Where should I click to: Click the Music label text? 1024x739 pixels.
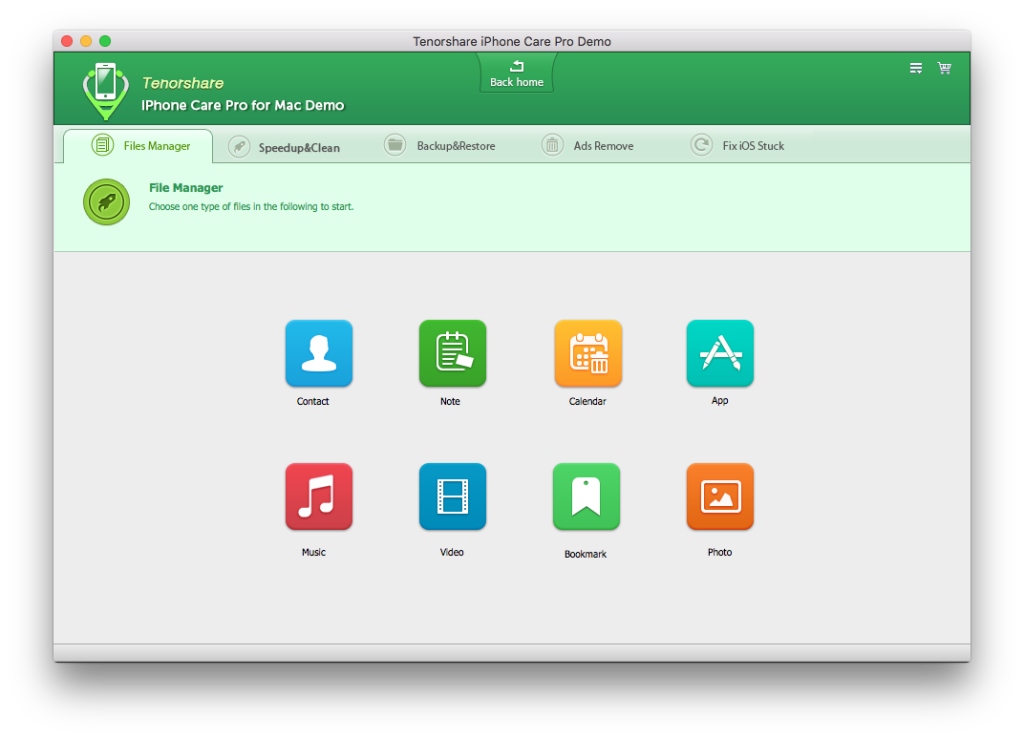pyautogui.click(x=313, y=552)
